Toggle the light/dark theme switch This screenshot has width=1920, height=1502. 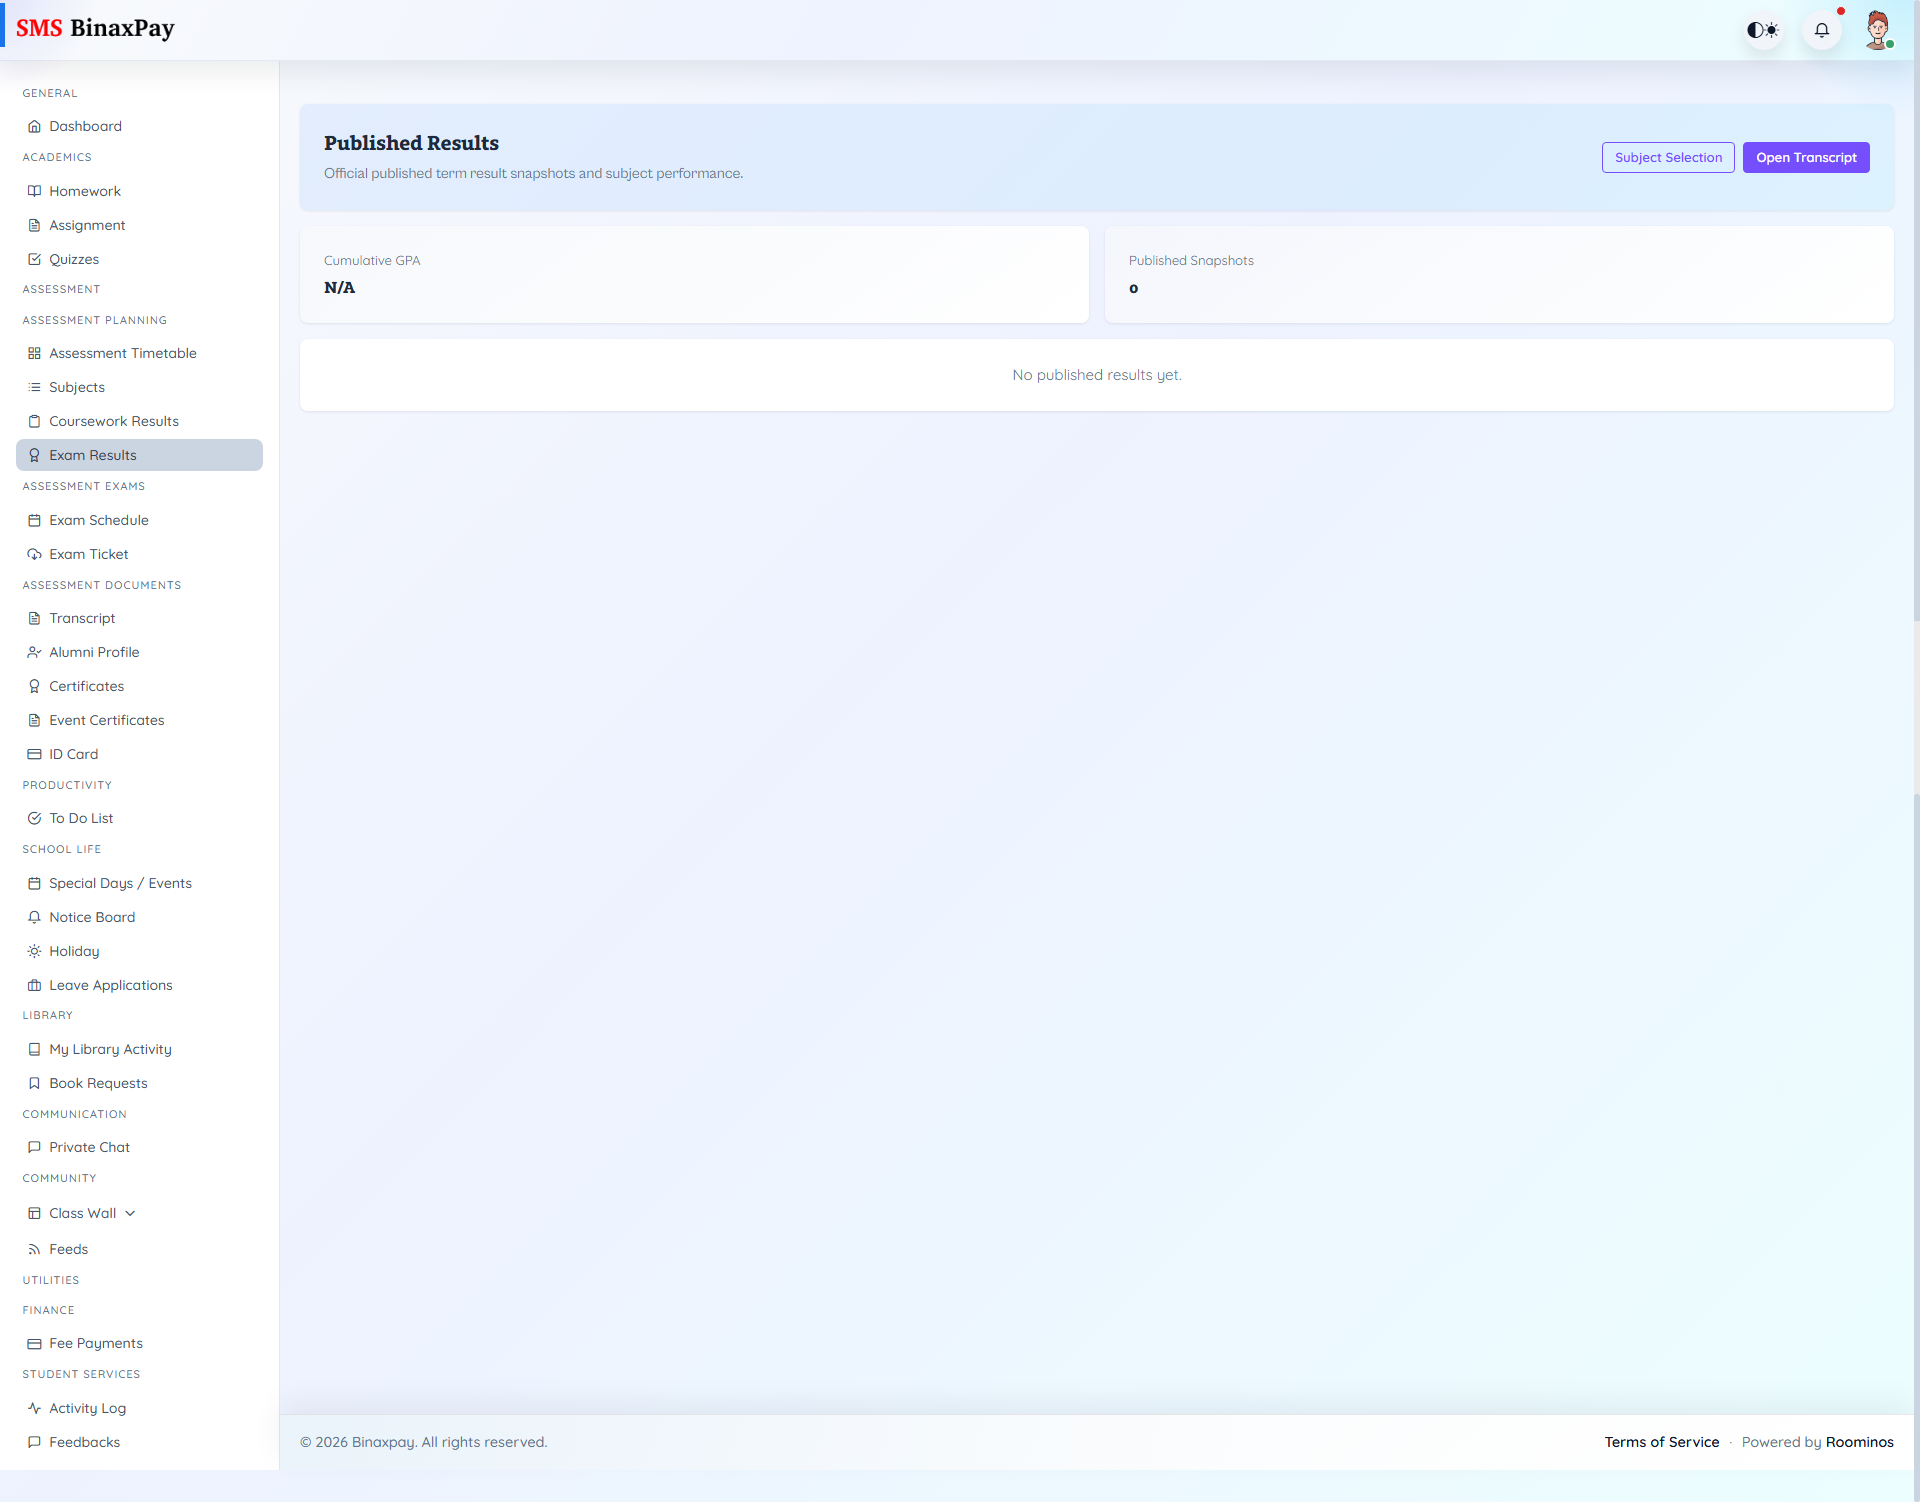[x=1763, y=30]
